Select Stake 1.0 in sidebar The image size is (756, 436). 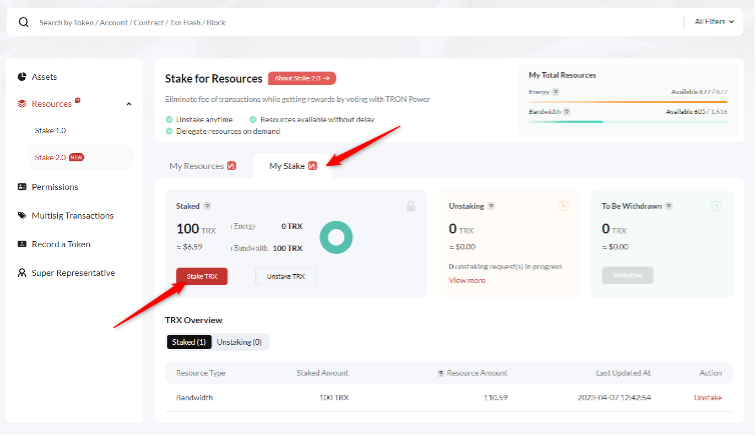pos(50,131)
